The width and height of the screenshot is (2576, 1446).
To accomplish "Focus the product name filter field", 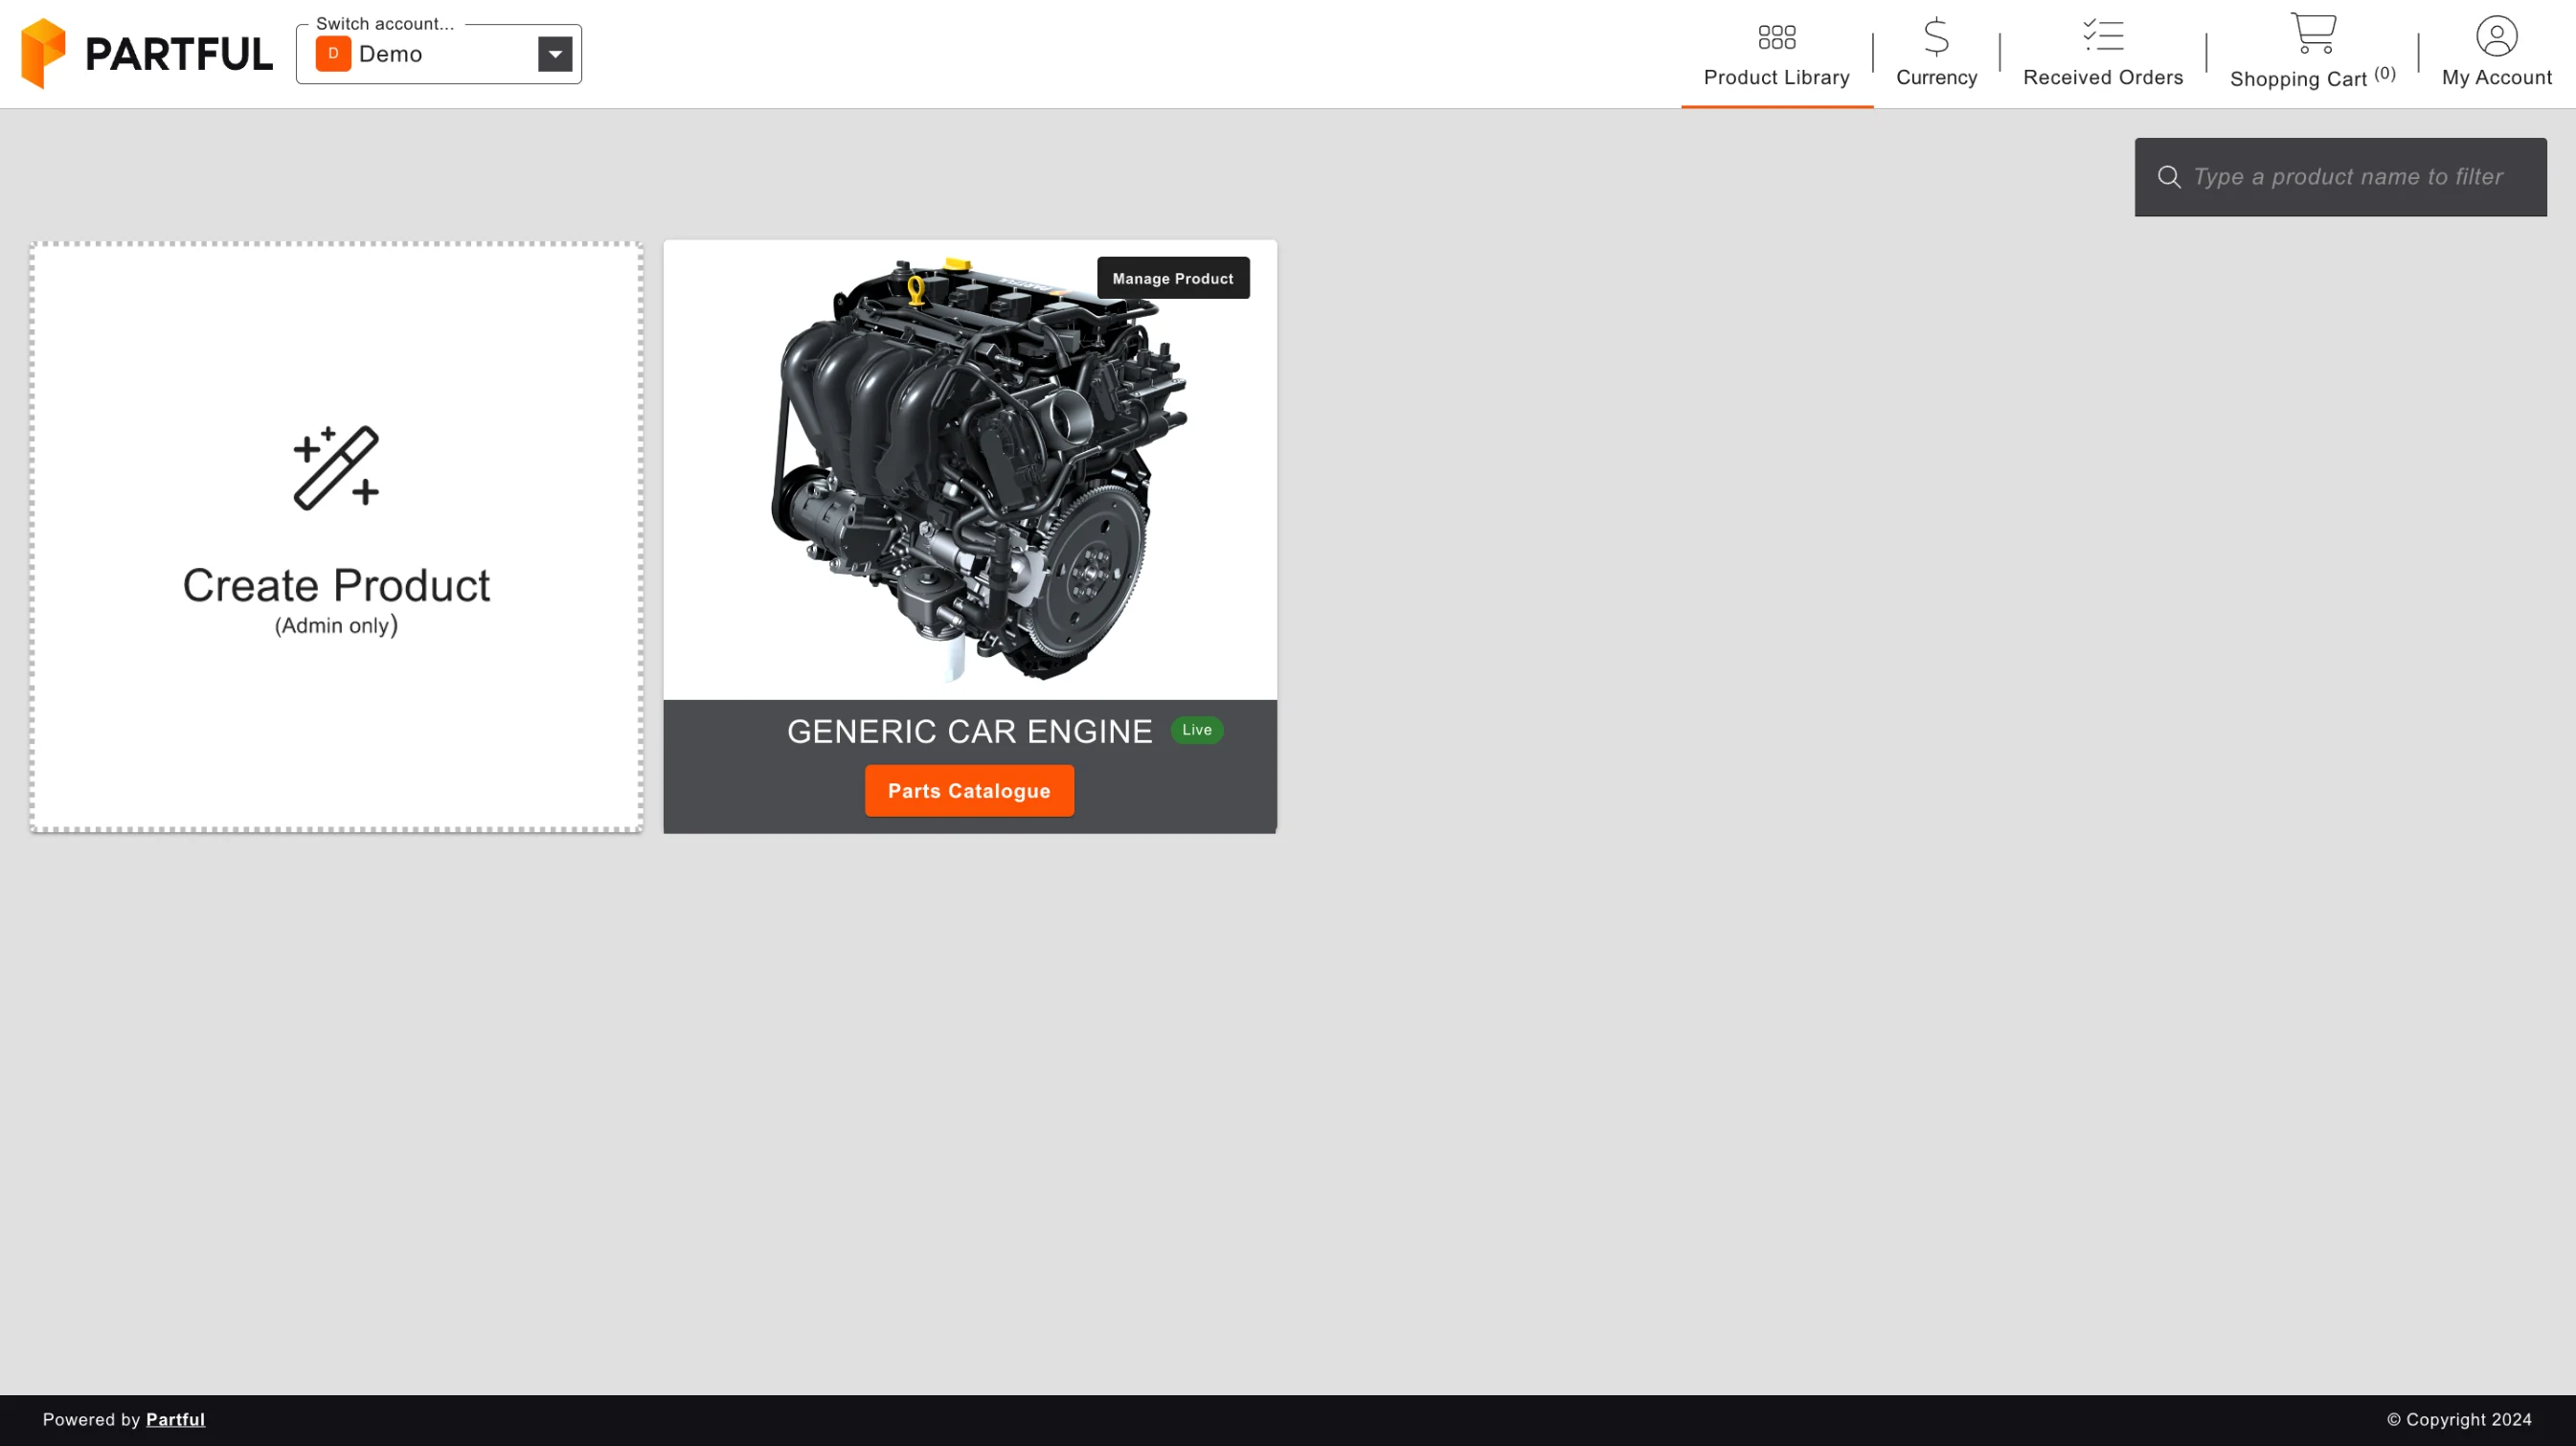I will 2340,177.
